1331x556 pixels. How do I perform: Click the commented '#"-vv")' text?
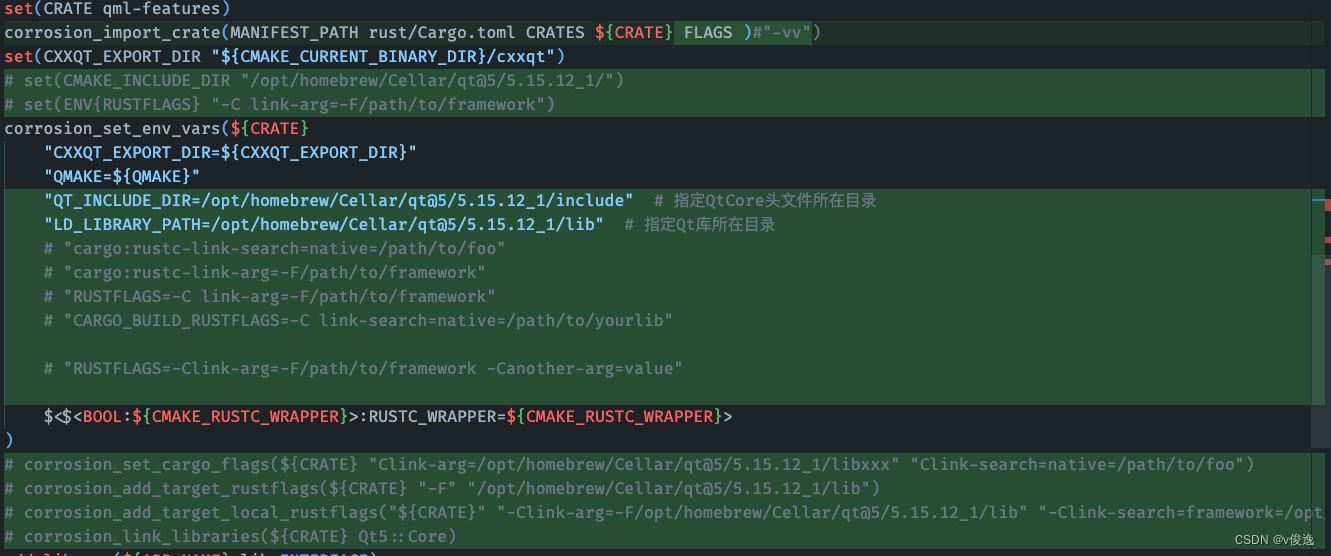pos(786,32)
